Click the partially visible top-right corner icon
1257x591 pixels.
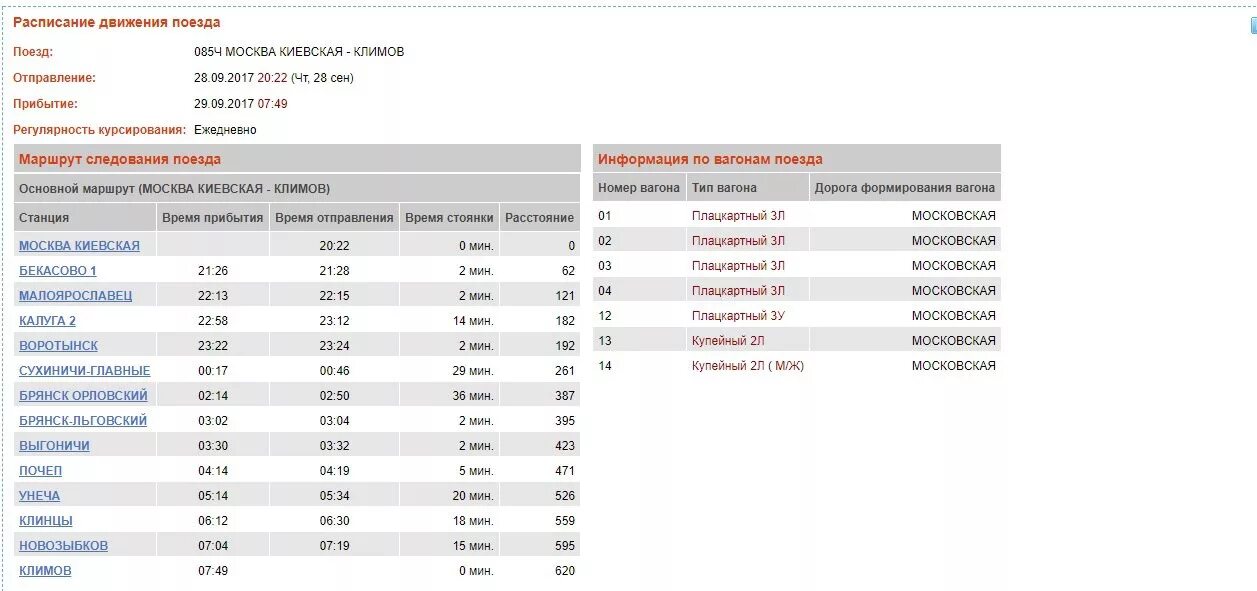[x=1253, y=25]
